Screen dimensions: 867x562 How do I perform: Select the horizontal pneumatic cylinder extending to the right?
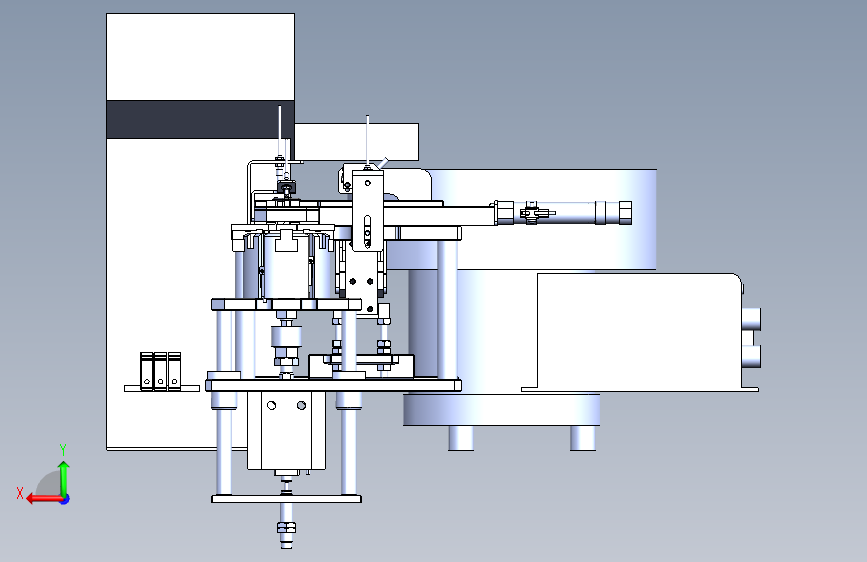[x=563, y=213]
